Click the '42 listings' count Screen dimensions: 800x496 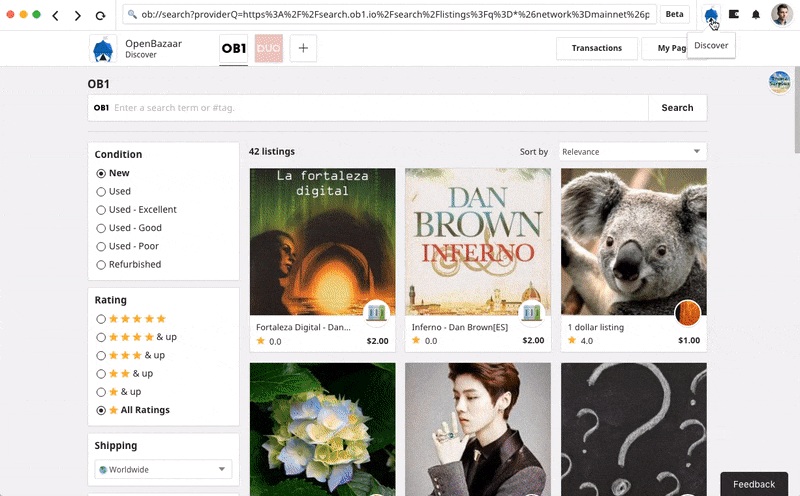coord(271,152)
